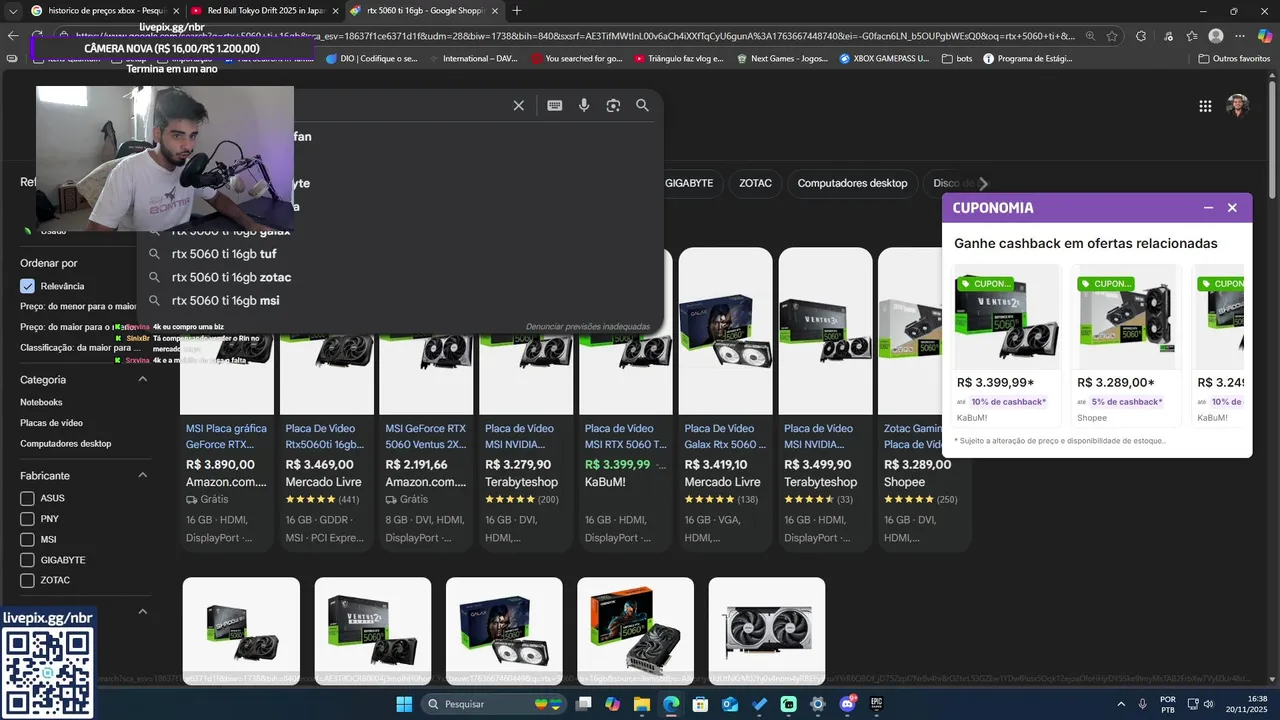Open Cuponomia Ventus R$ 3.399,99 offer thumbnail

(x=1007, y=318)
